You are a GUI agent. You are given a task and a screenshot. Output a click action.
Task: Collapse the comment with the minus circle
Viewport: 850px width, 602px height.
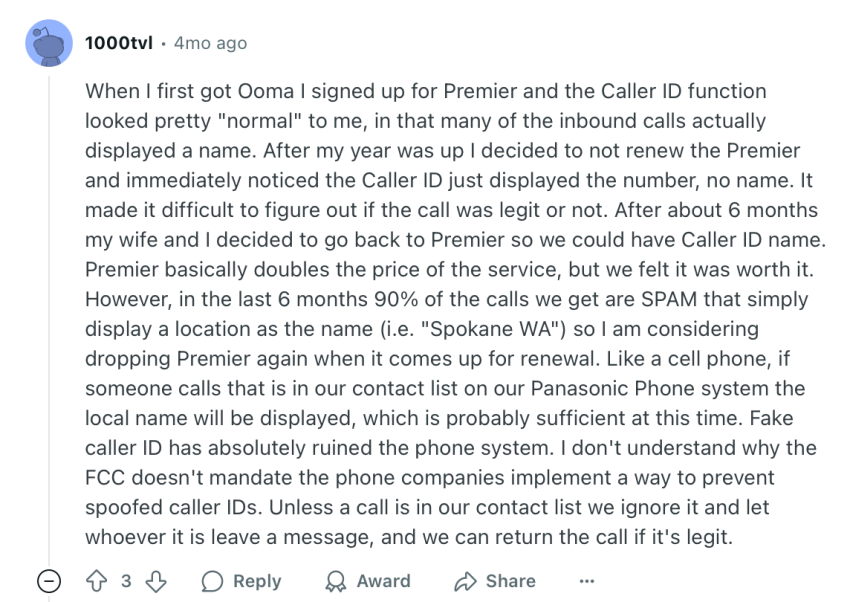[48, 581]
